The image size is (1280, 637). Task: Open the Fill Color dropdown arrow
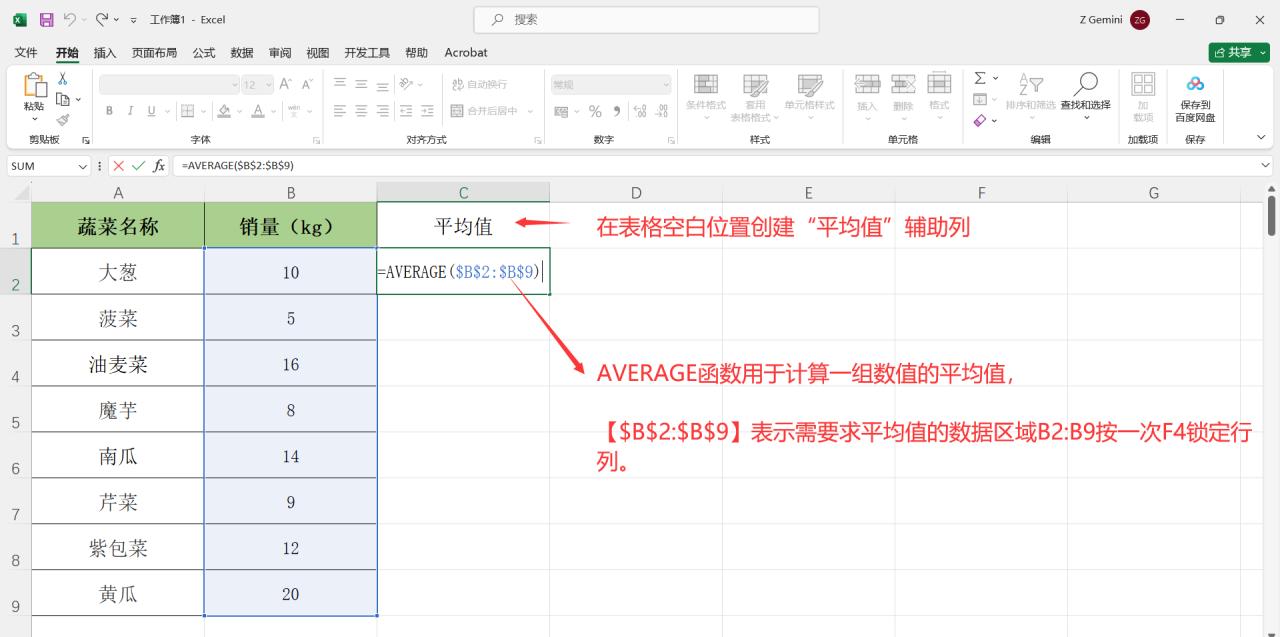(240, 111)
